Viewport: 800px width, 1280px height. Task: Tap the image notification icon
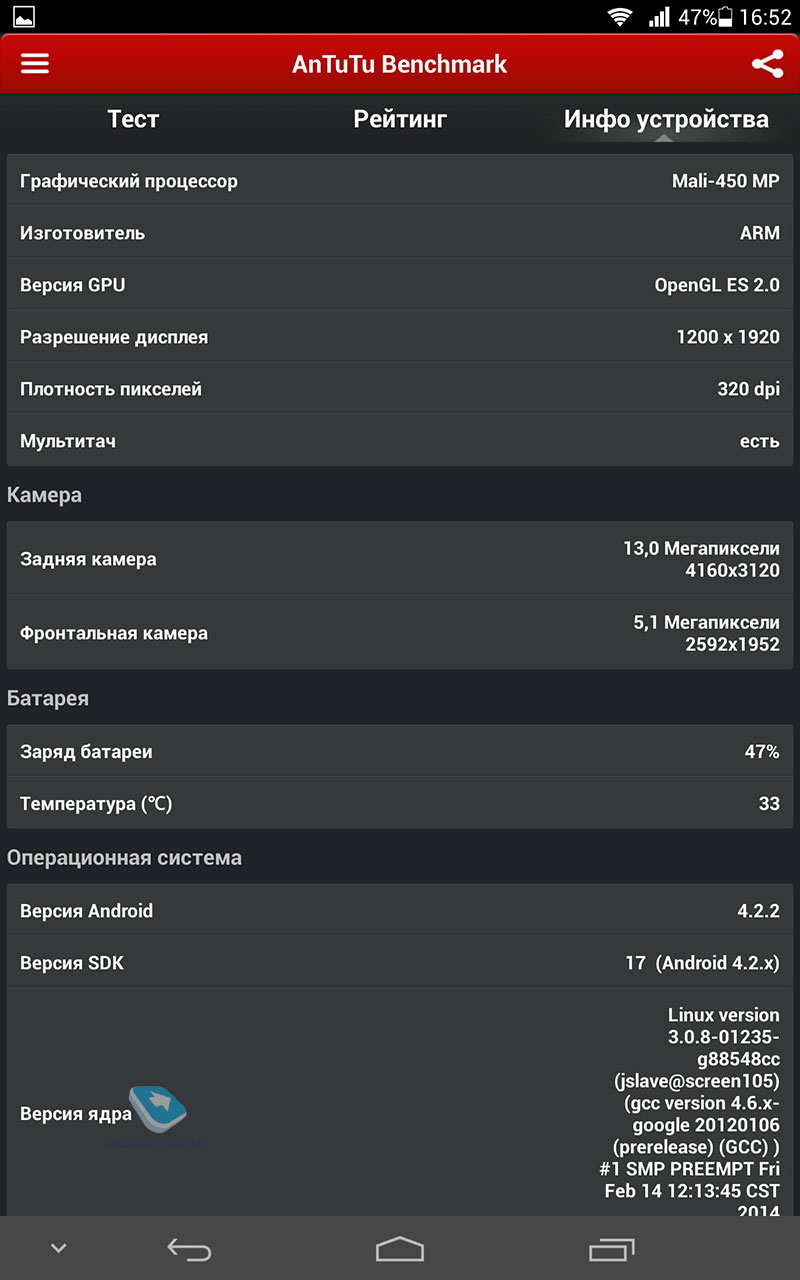click(x=23, y=17)
